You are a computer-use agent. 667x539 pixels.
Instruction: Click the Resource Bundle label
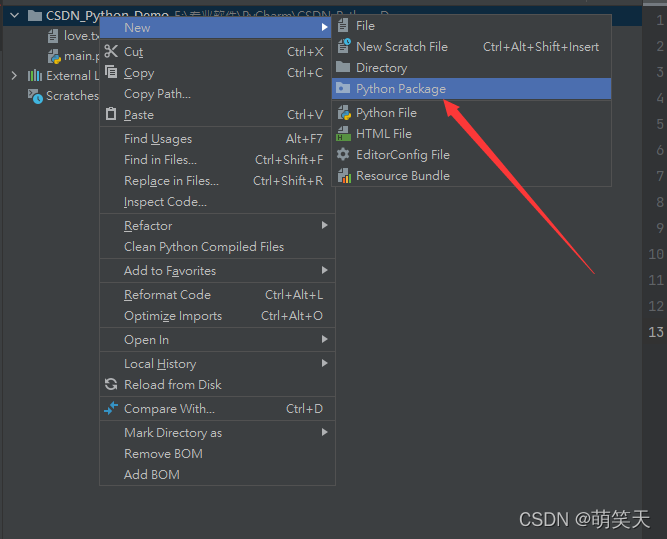(403, 176)
